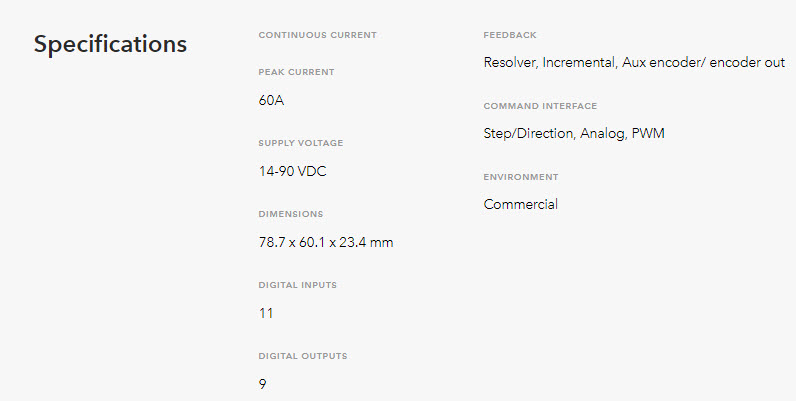The image size is (796, 401).
Task: Click the Dimensions label
Action: click(291, 214)
